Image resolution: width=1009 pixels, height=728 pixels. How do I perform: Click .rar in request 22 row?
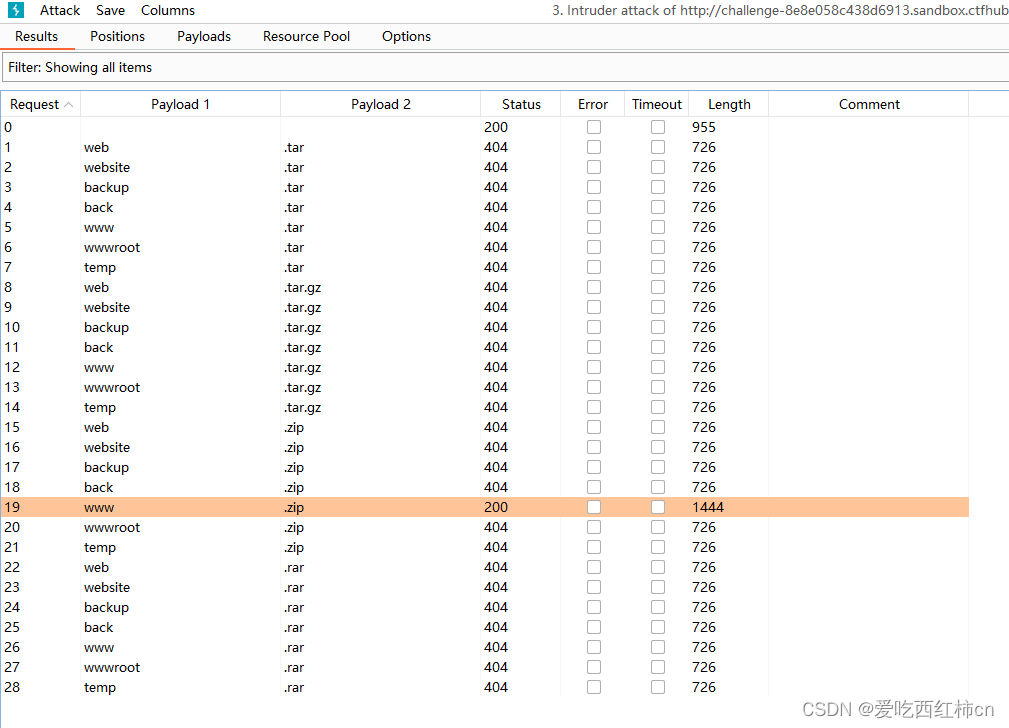click(x=294, y=567)
